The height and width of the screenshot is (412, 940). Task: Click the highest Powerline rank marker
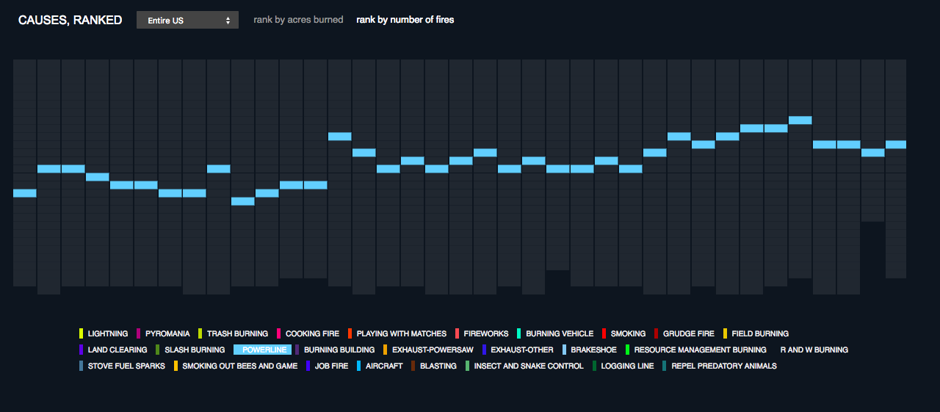click(800, 120)
